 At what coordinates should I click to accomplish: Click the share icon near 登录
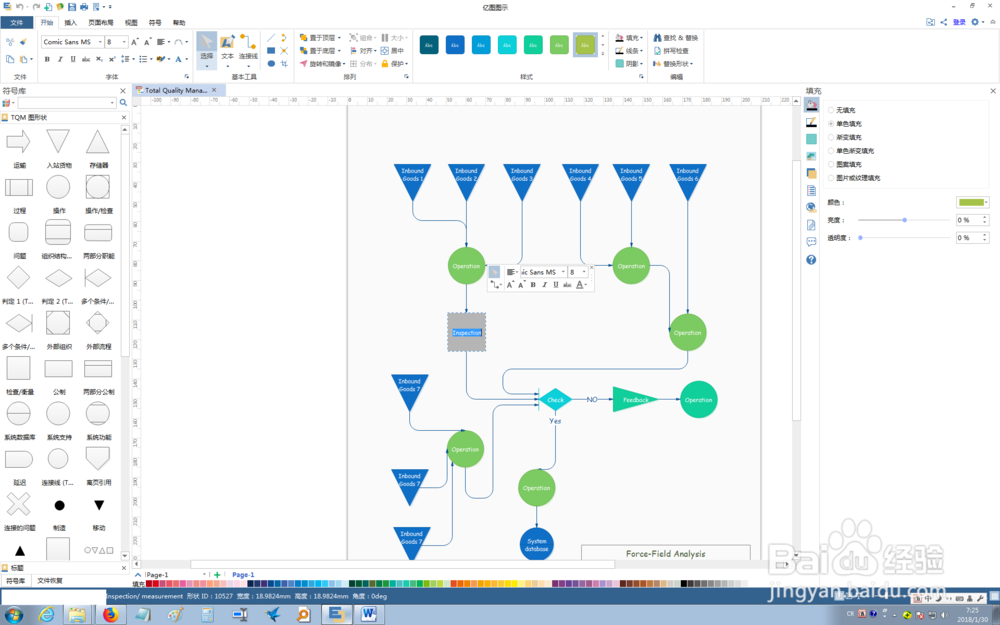click(x=944, y=22)
